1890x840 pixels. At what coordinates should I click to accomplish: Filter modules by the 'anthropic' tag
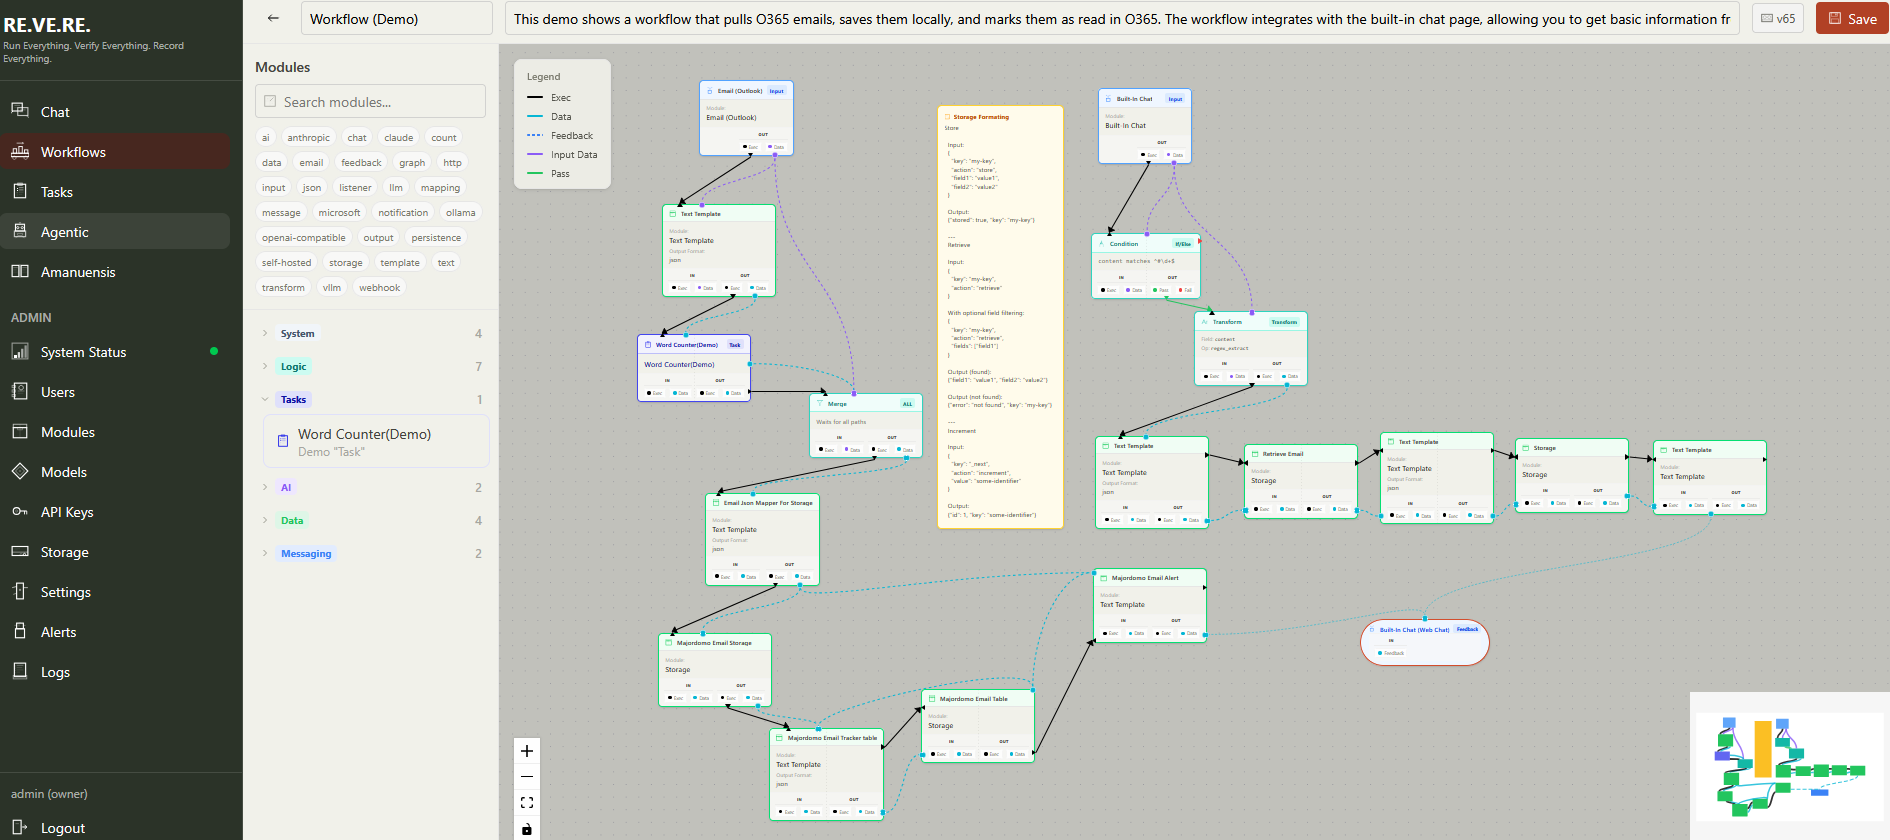click(x=308, y=138)
